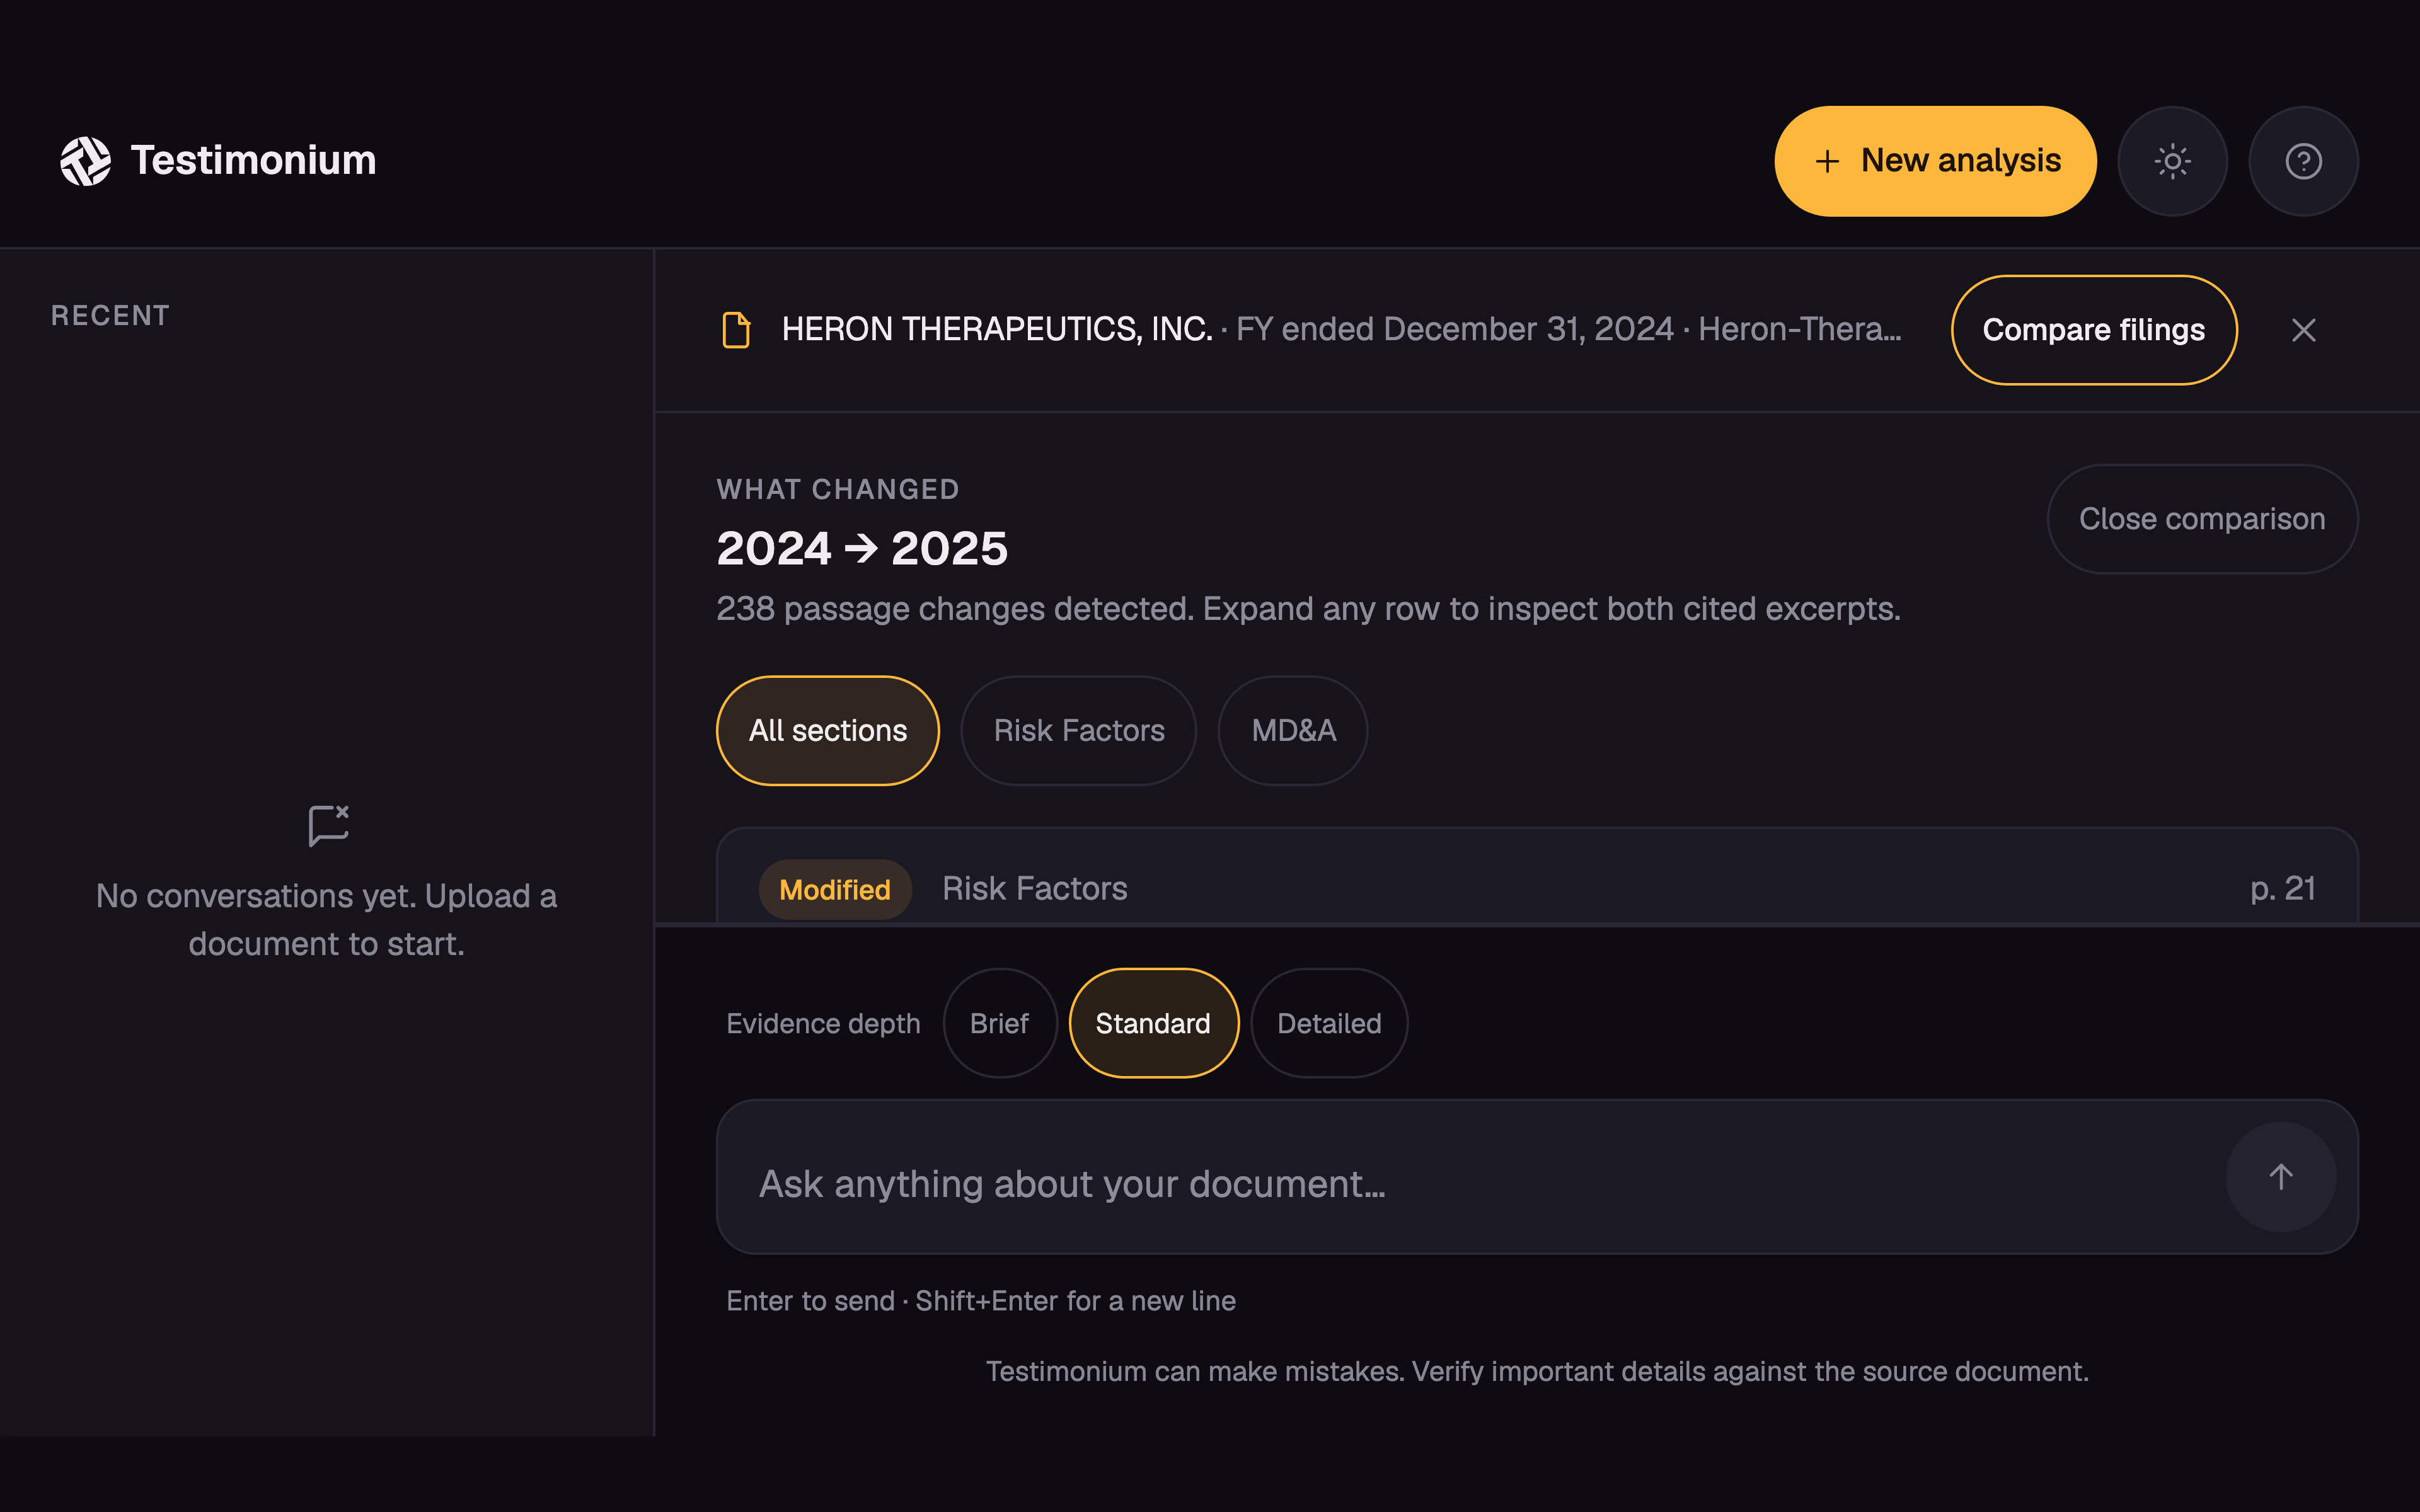Set evidence depth to Standard
Image resolution: width=2420 pixels, height=1512 pixels.
pos(1153,1023)
